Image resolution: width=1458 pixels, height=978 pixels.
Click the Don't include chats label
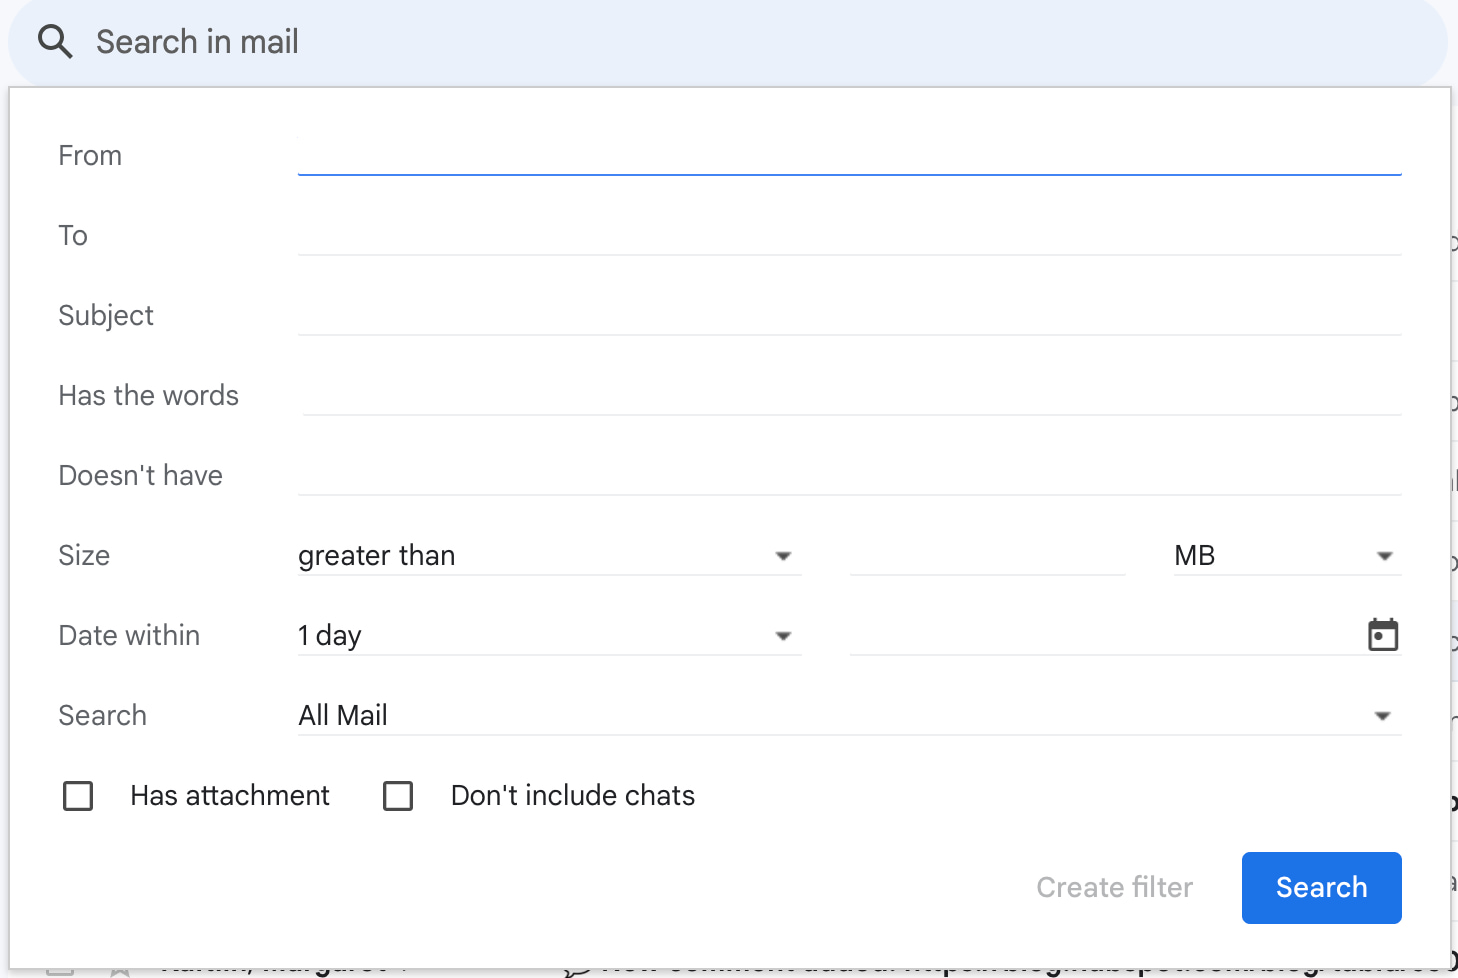(x=572, y=796)
